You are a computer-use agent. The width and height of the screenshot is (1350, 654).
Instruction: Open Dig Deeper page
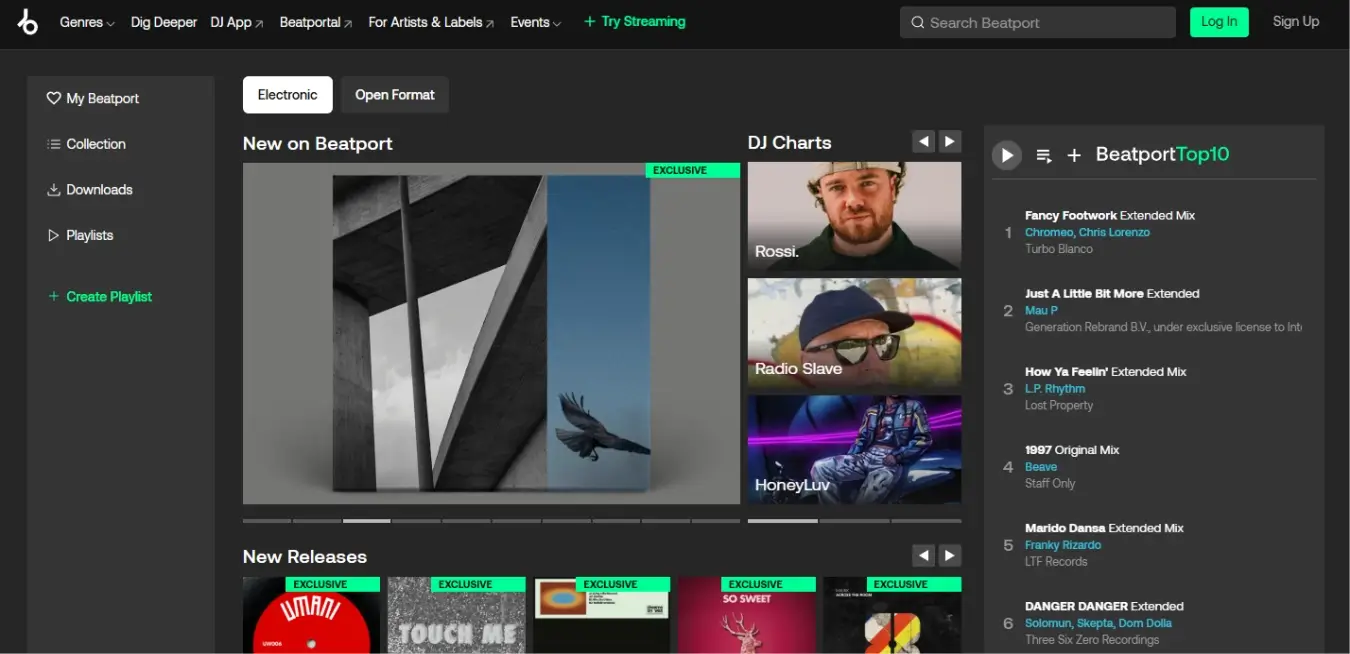coord(164,22)
